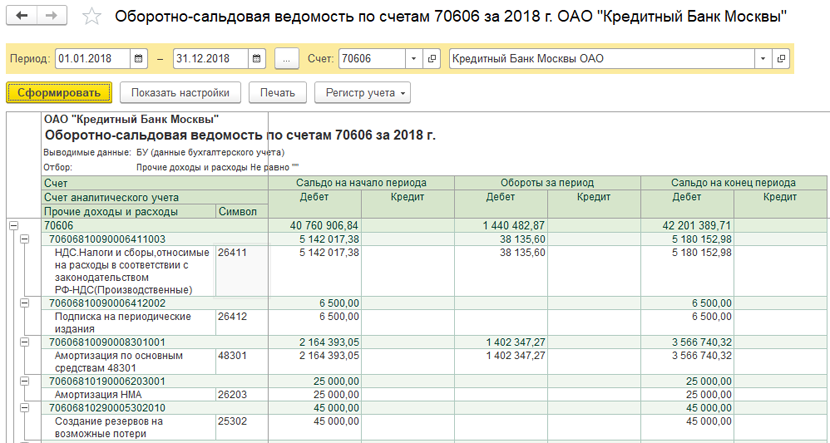
Task: Select the Амортизация НМА row cell
Action: 128,394
